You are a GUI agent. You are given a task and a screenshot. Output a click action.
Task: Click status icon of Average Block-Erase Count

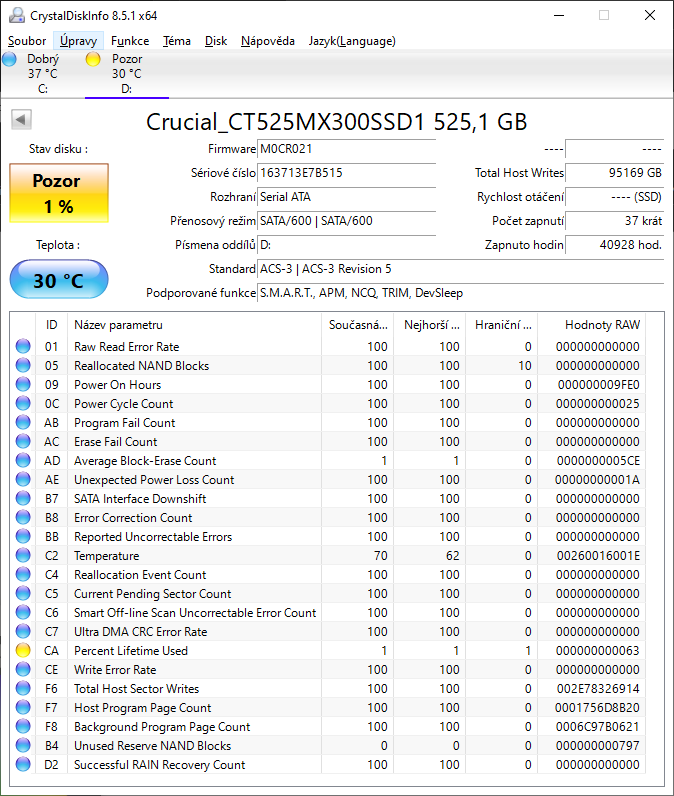[x=23, y=460]
